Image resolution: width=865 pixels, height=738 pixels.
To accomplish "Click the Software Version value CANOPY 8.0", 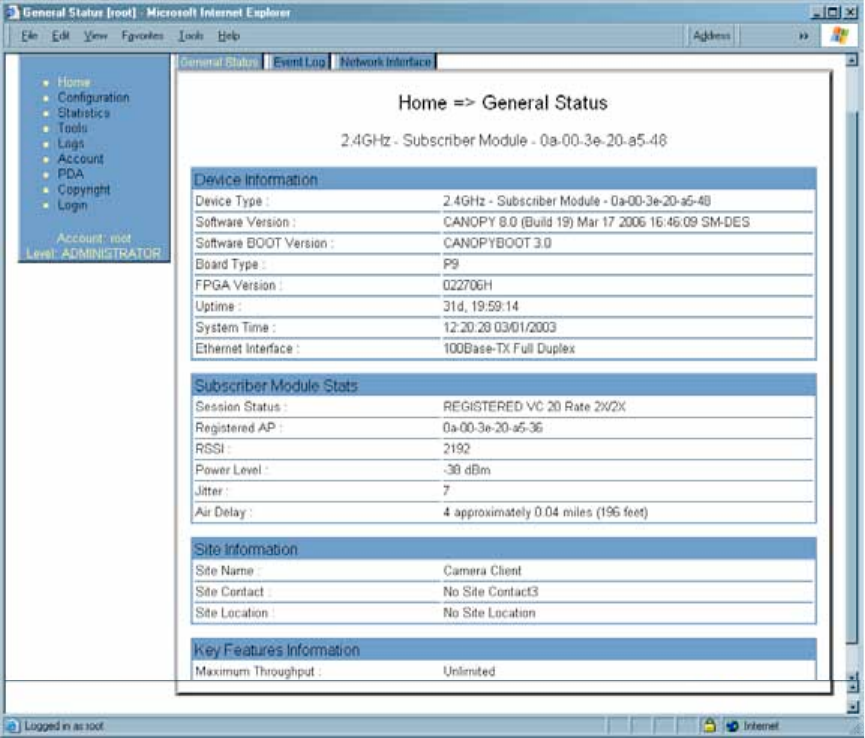I will 596,222.
